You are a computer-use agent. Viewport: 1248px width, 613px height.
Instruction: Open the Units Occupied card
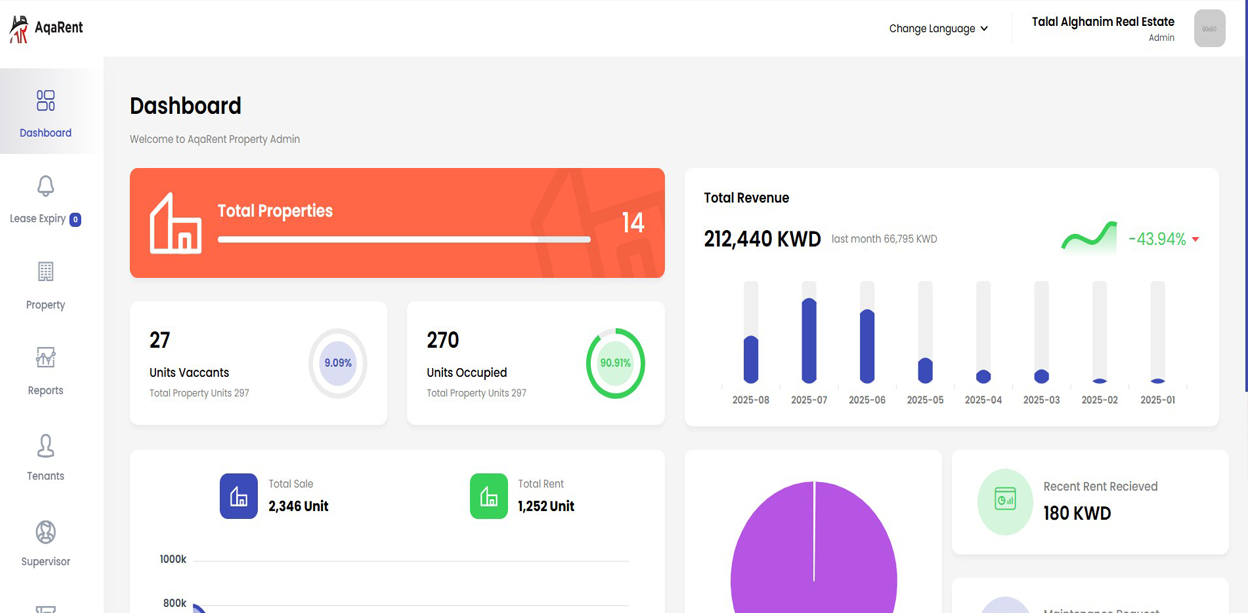tap(535, 363)
